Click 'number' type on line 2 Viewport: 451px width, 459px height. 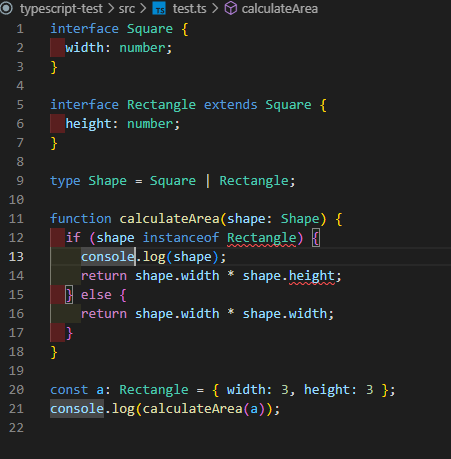(142, 48)
